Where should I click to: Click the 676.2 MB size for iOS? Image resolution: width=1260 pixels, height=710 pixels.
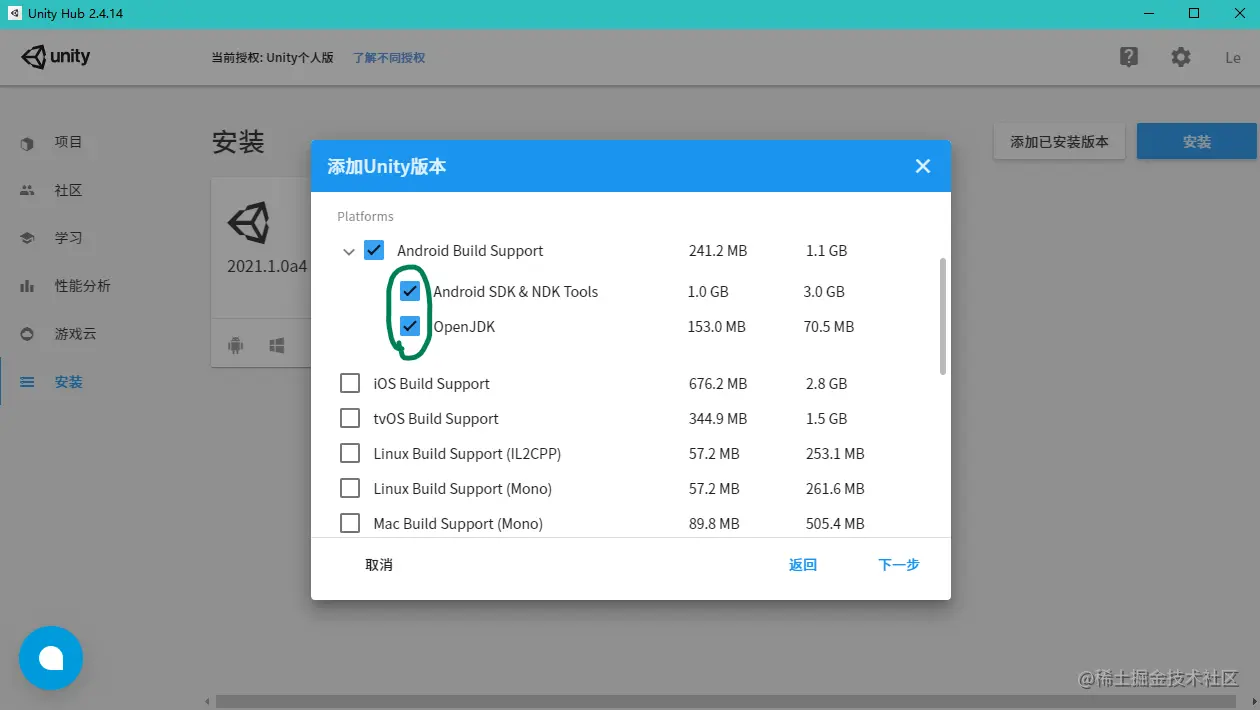tap(718, 384)
